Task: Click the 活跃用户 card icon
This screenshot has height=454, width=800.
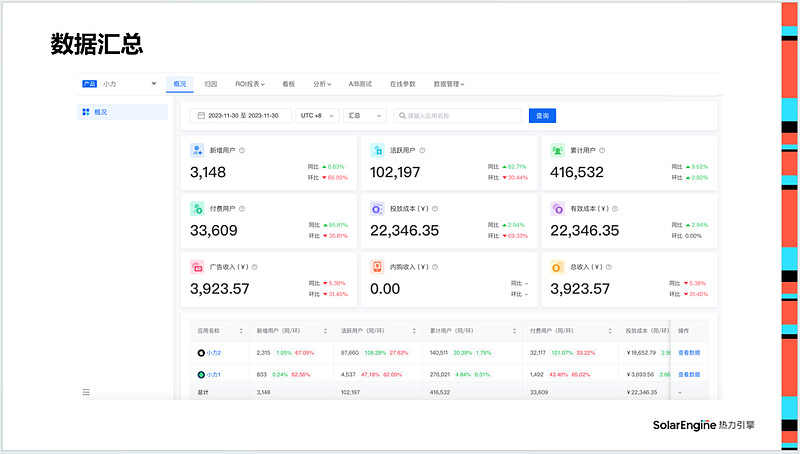Action: point(377,150)
